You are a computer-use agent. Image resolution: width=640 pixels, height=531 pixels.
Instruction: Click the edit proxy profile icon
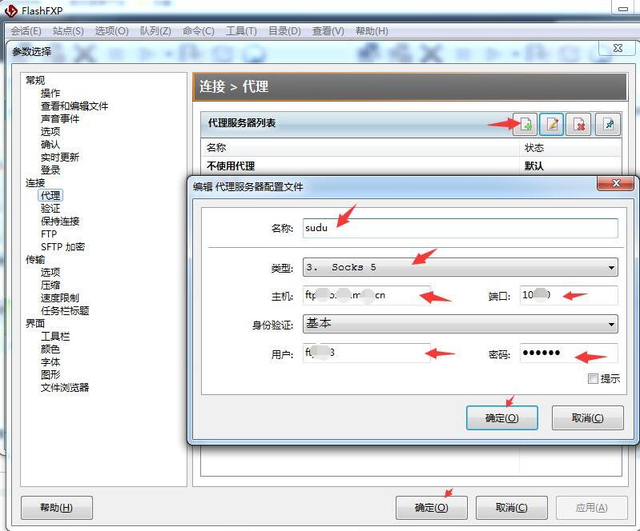click(551, 124)
